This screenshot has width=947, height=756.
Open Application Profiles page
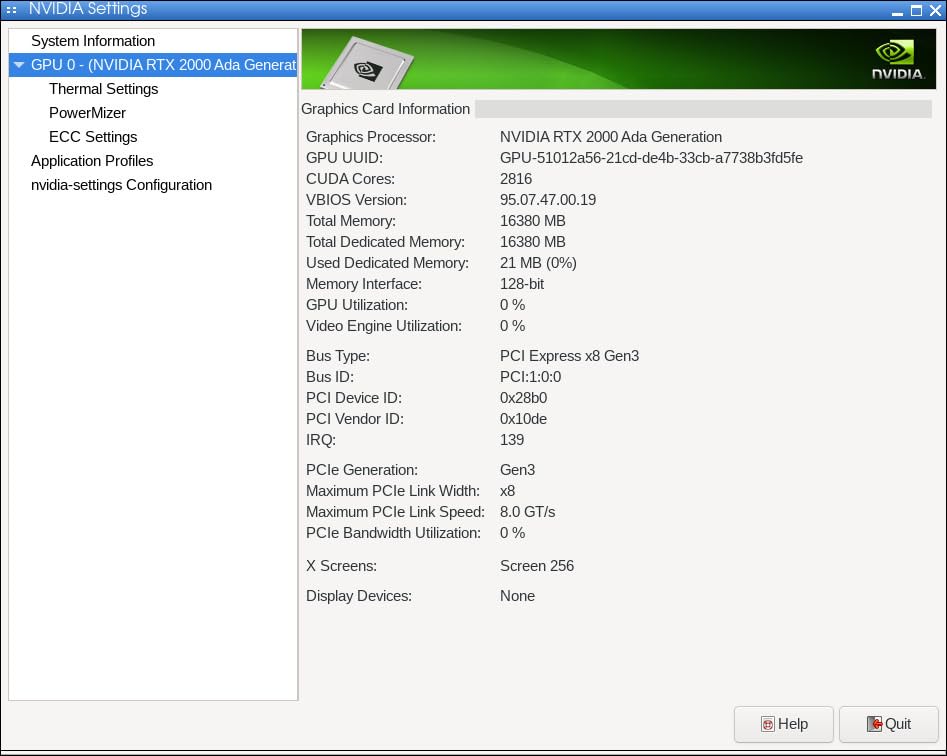(x=92, y=161)
